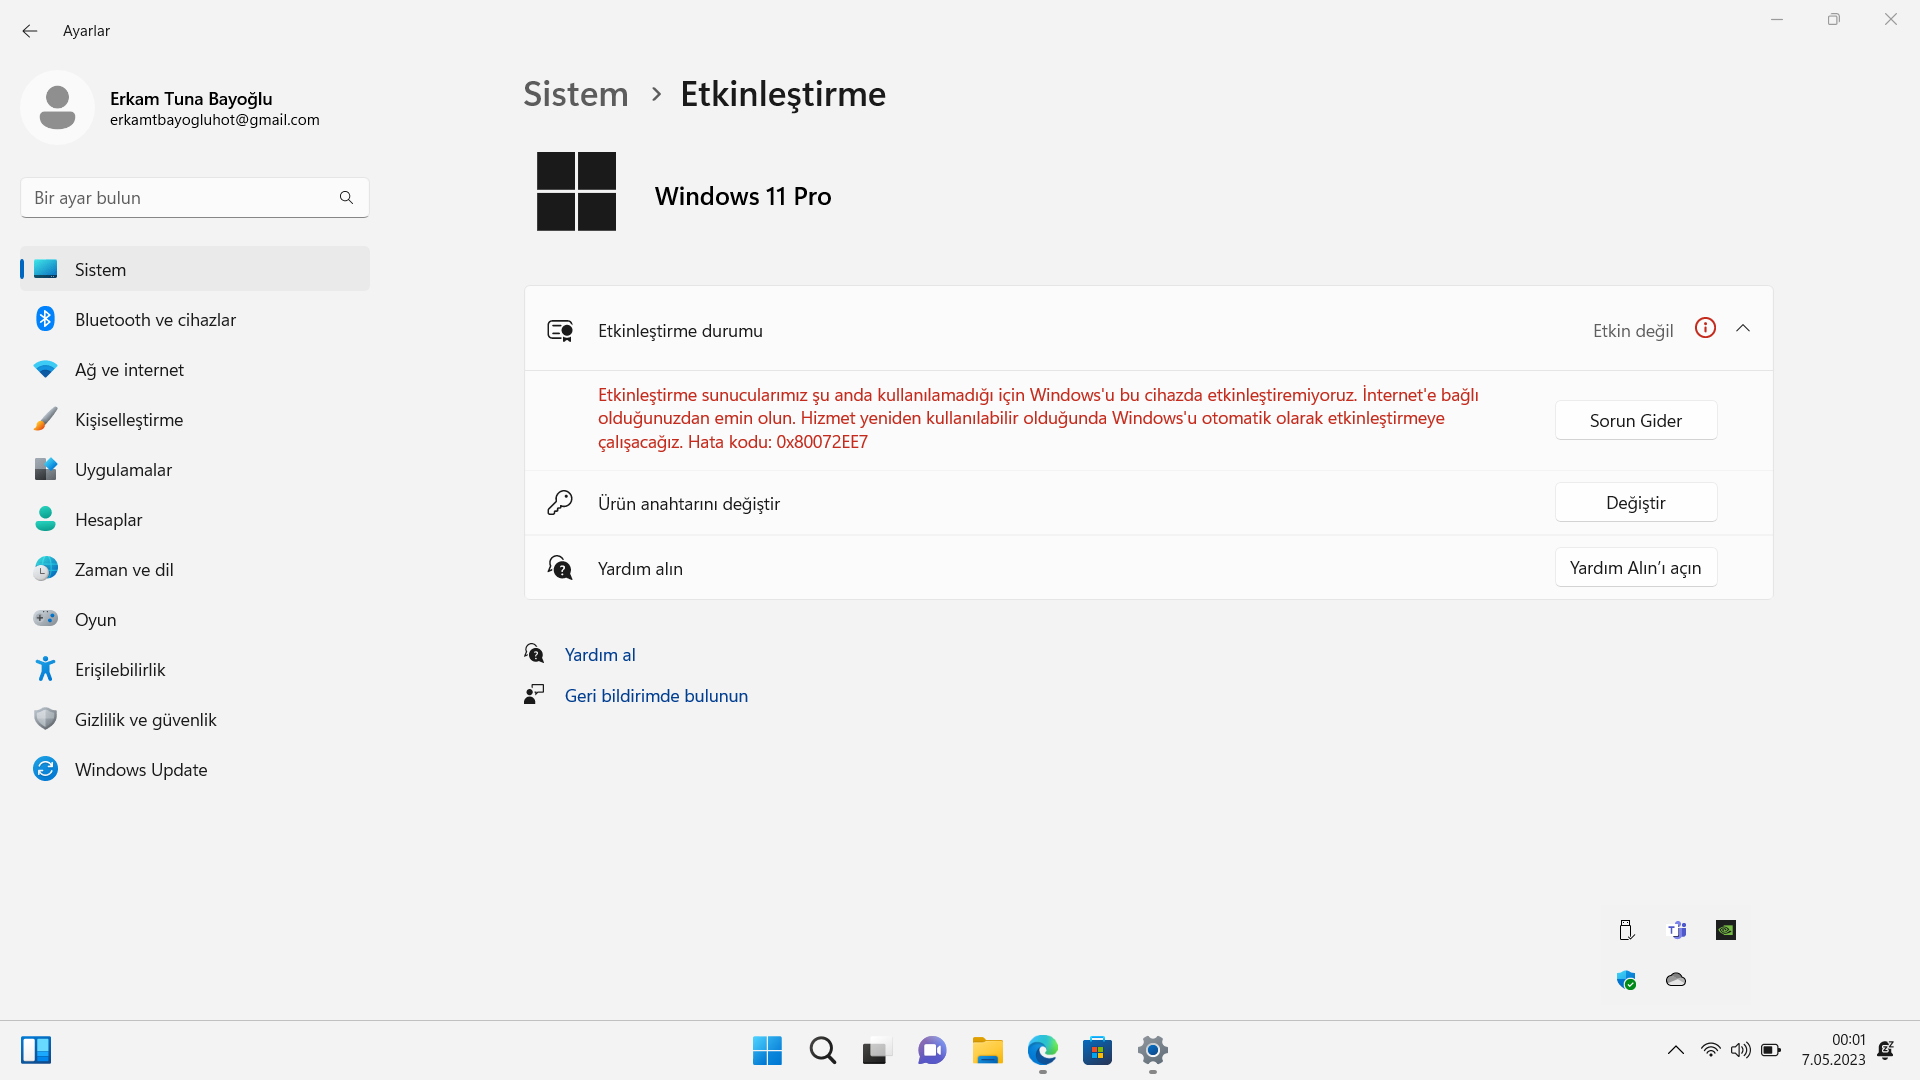Click the Wi-Fi tray icon
Viewport: 1920px width, 1080px height.
pyautogui.click(x=1711, y=1050)
